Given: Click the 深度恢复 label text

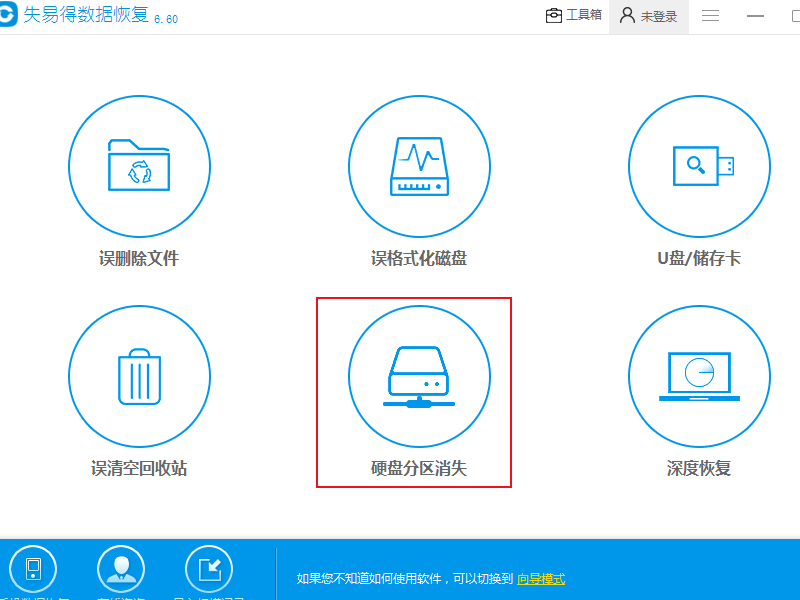Looking at the screenshot, I should [x=699, y=468].
